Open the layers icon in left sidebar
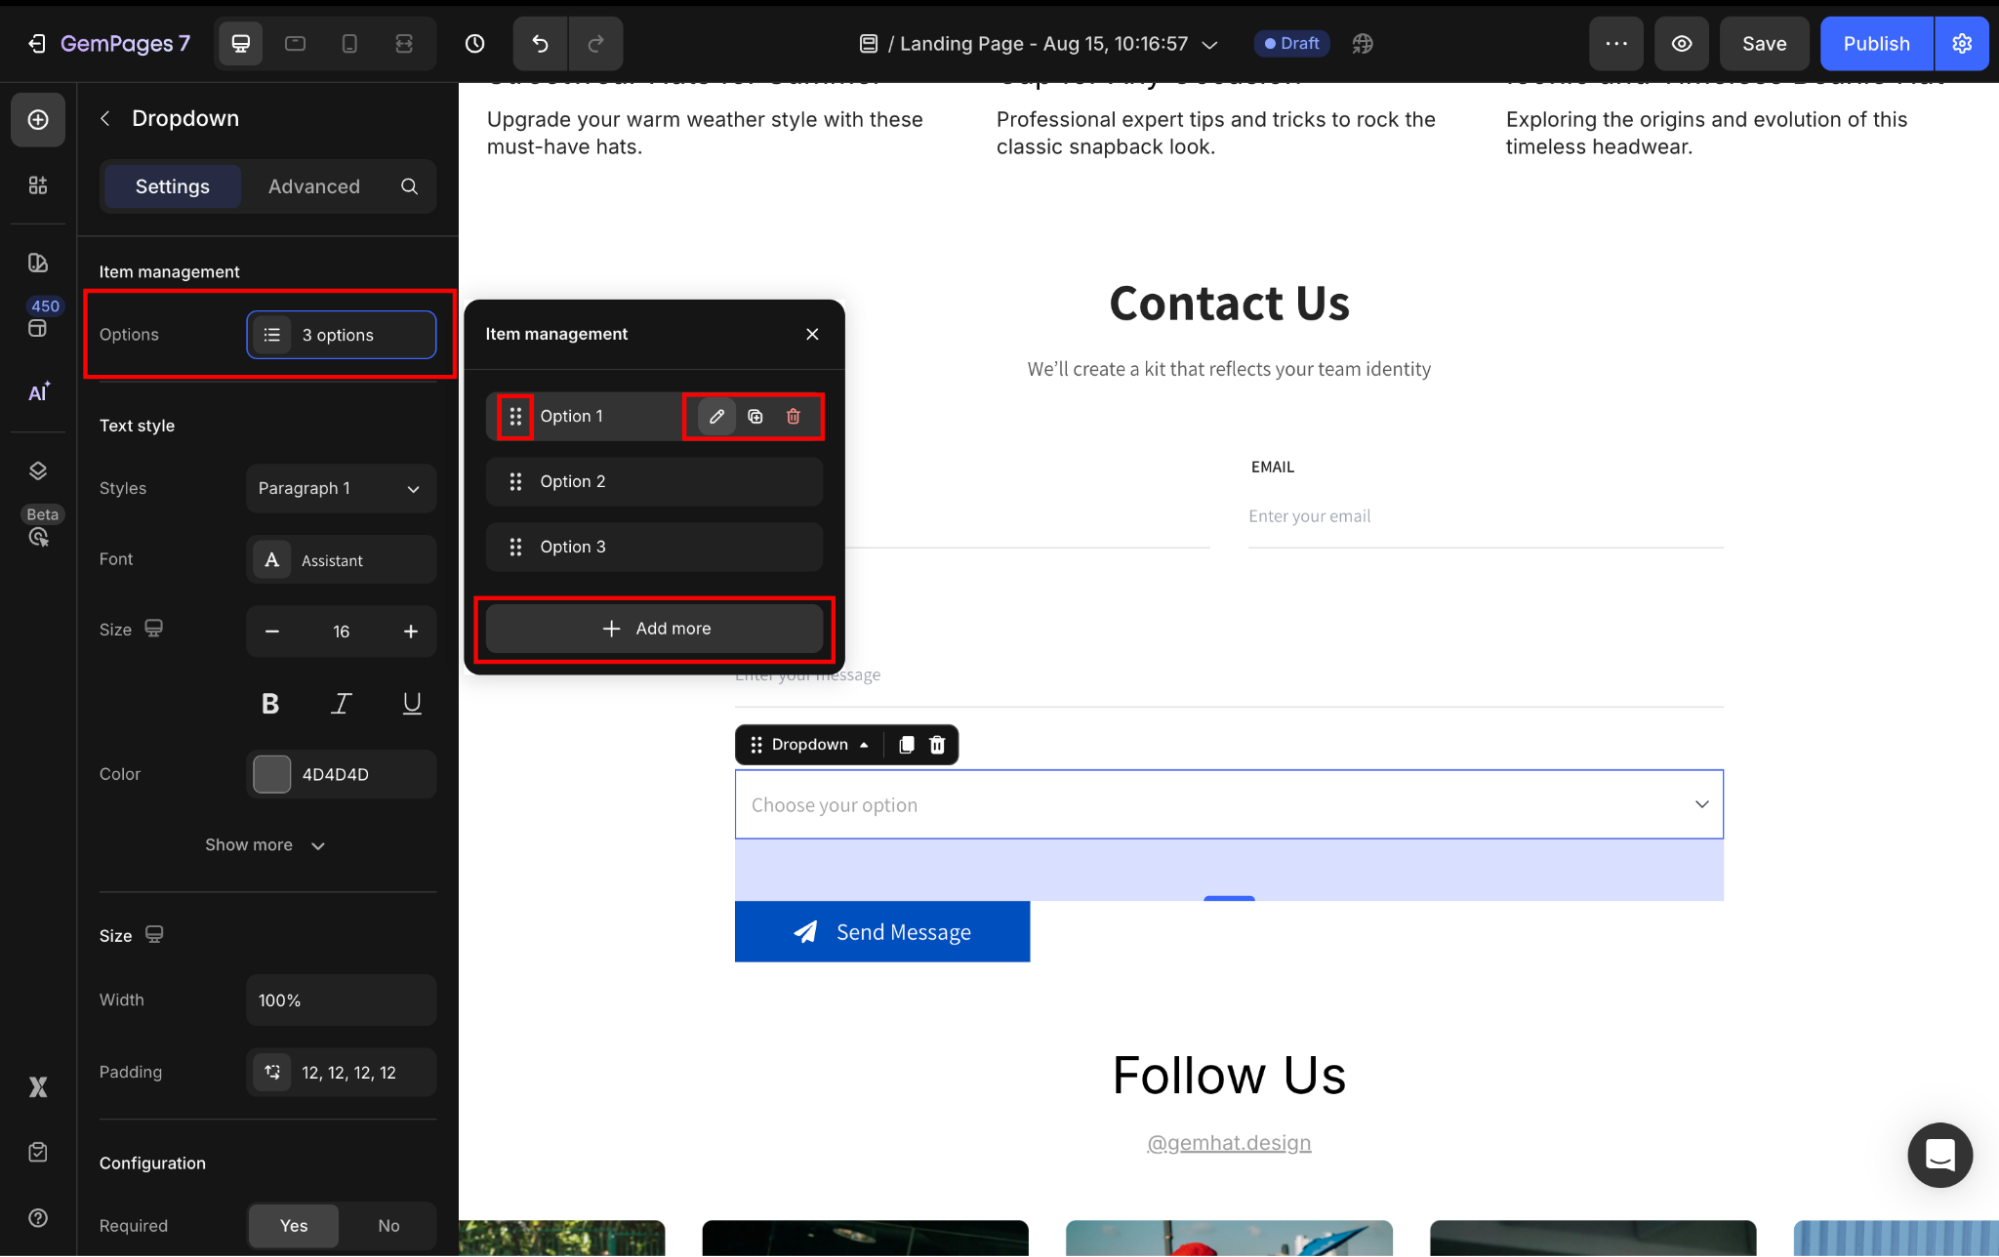 (x=38, y=470)
